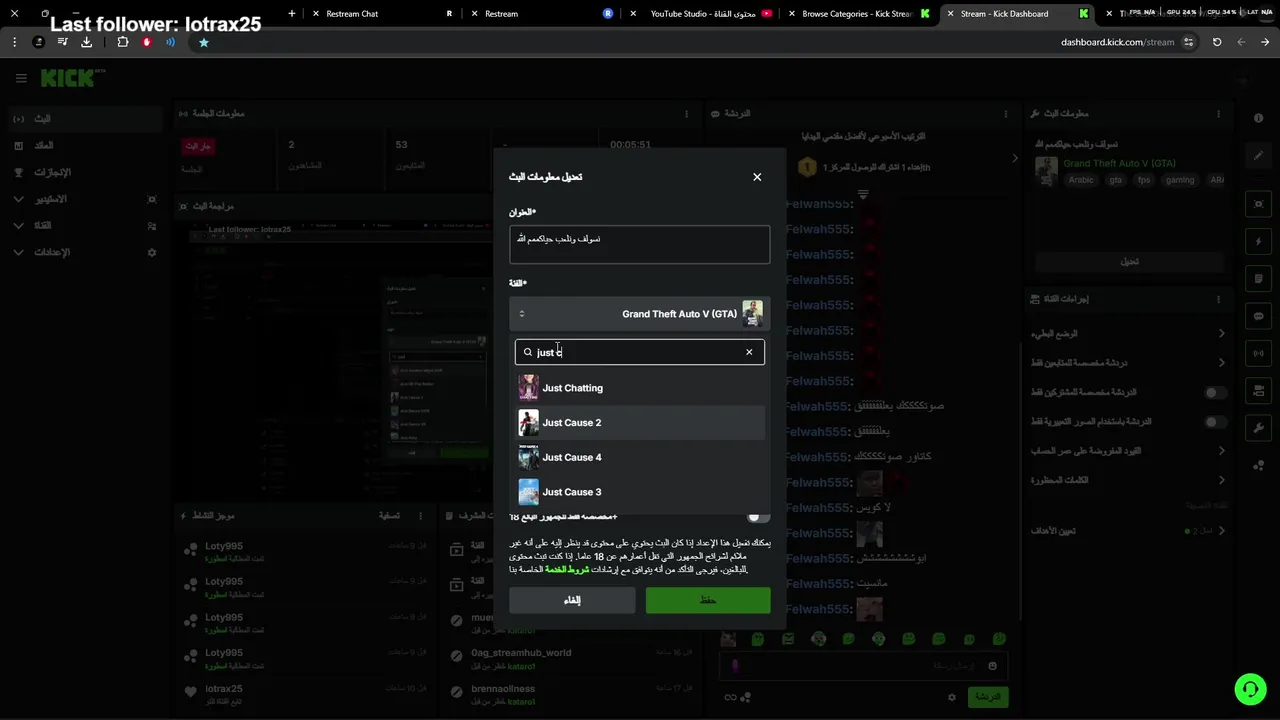Click the activity feed filter label
Viewport: 1280px width, 720px height.
click(x=389, y=515)
